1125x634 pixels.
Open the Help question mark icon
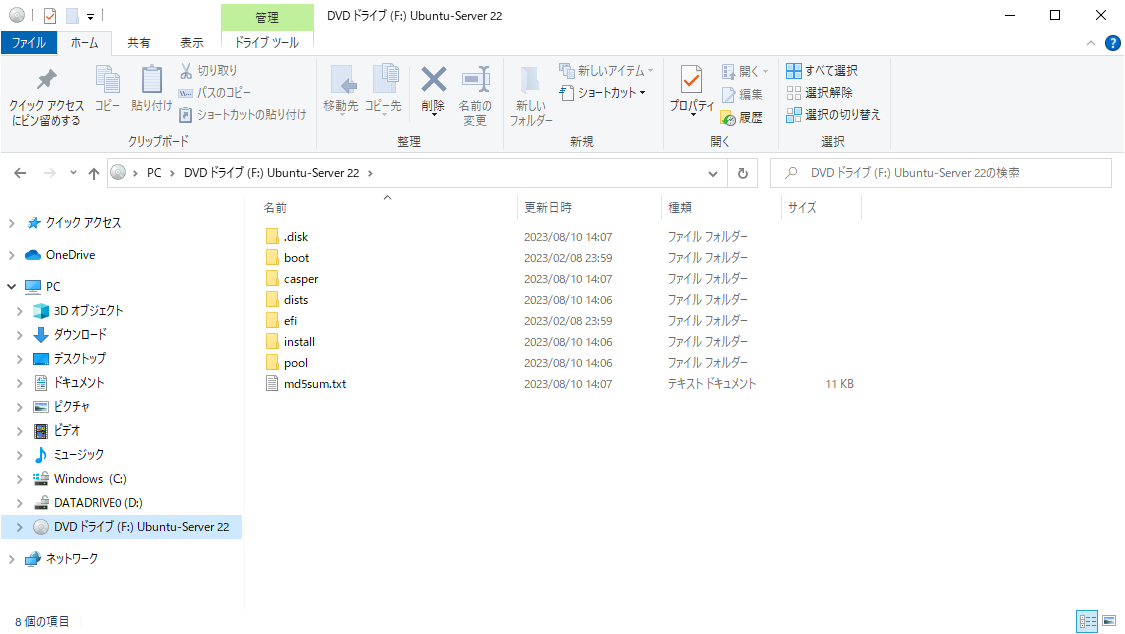[x=1112, y=43]
